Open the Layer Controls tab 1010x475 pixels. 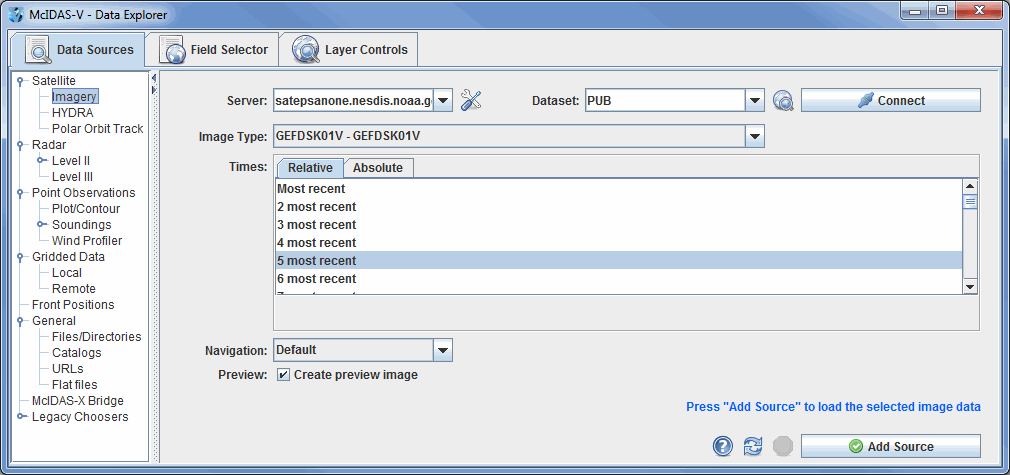[x=352, y=50]
